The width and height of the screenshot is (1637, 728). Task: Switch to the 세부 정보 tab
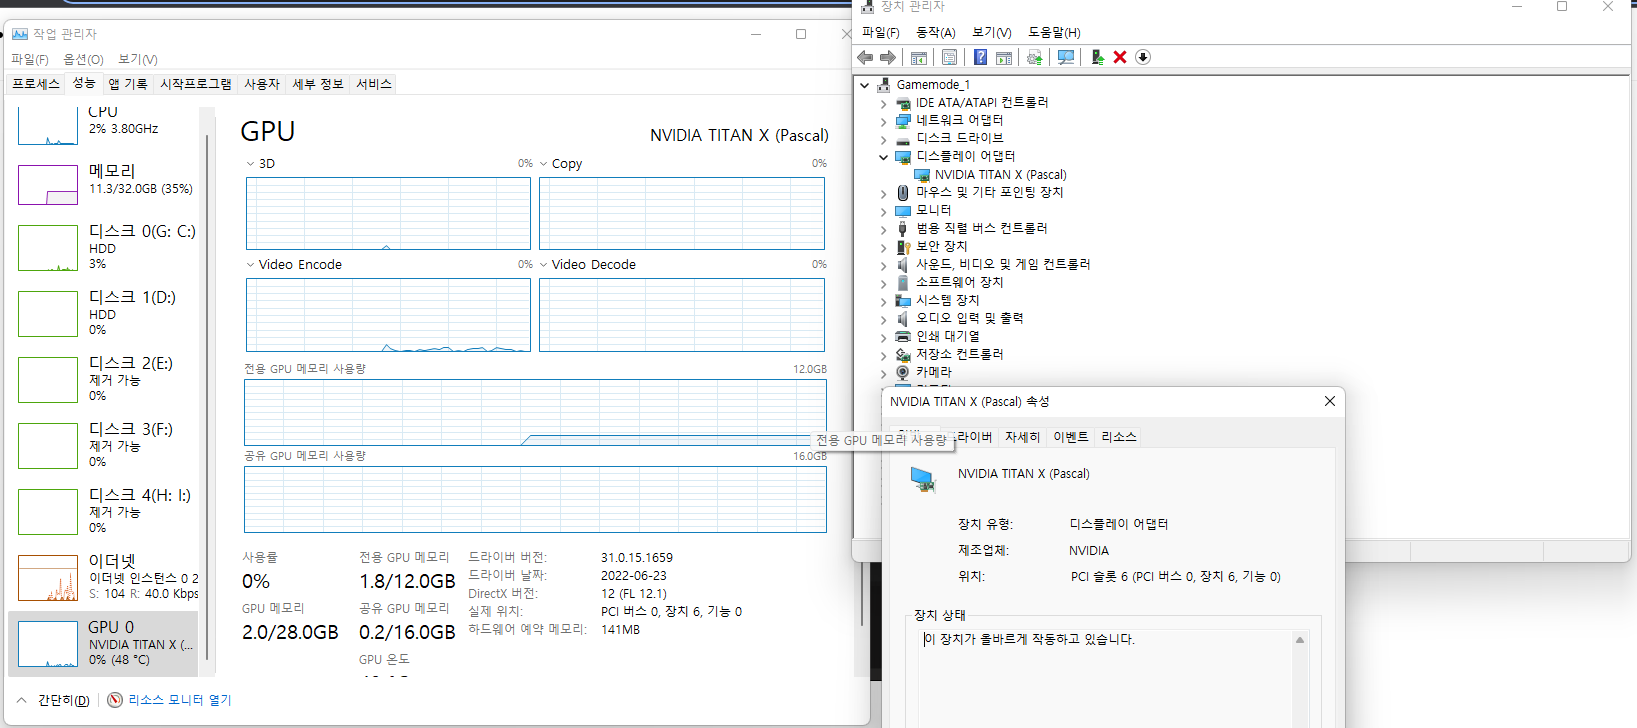pos(318,84)
